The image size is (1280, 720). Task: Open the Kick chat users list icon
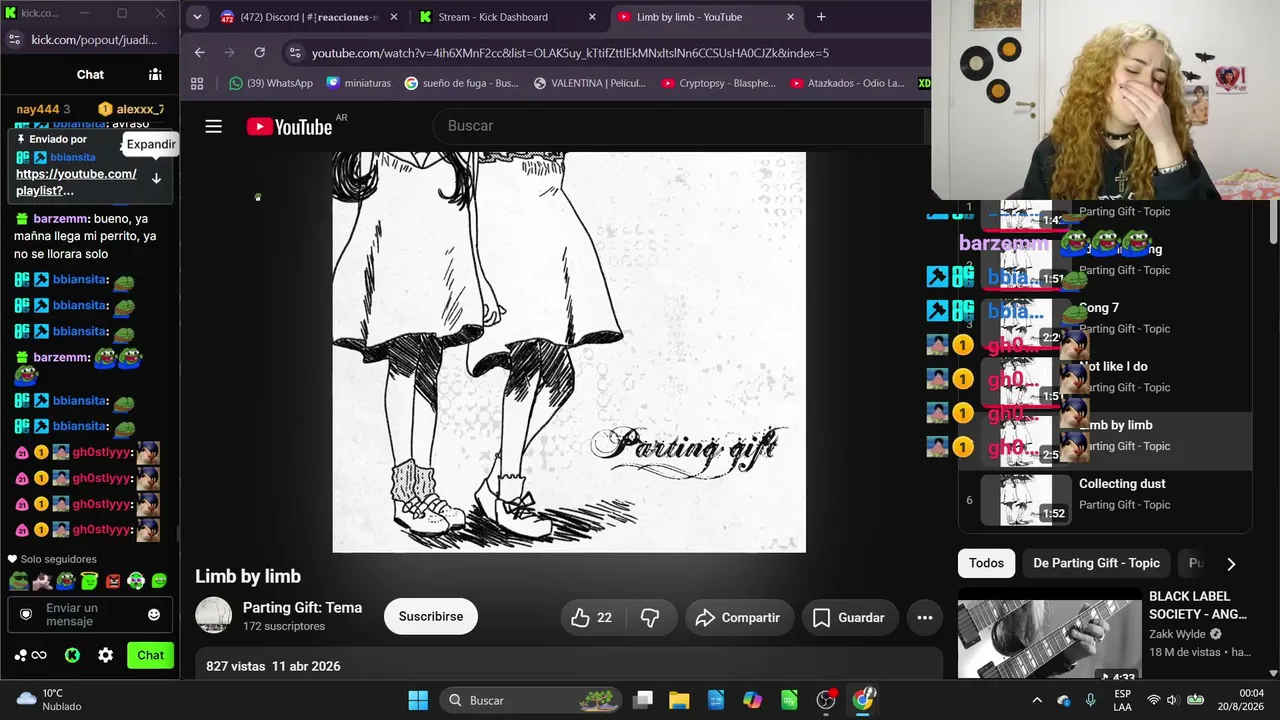(x=155, y=74)
